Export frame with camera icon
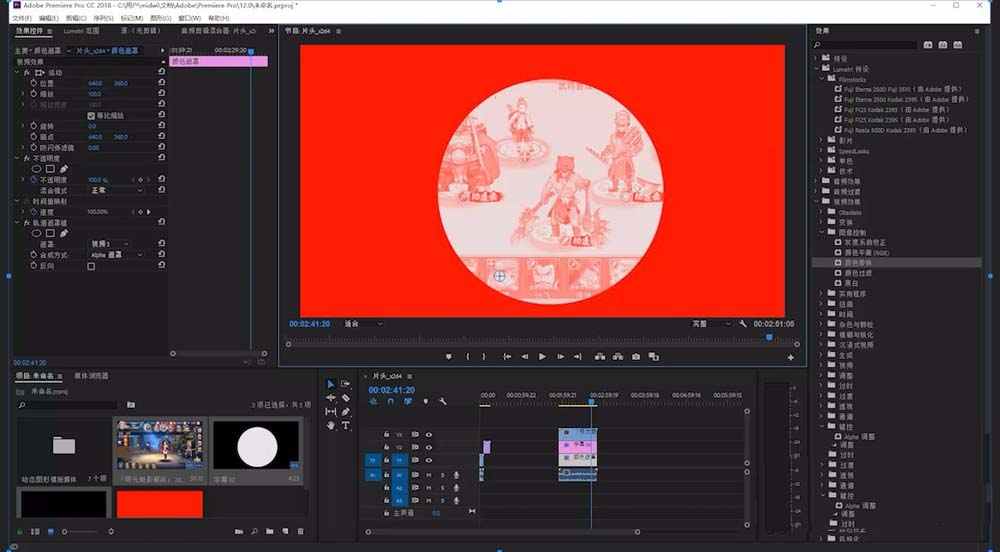1000x552 pixels. pyautogui.click(x=636, y=357)
